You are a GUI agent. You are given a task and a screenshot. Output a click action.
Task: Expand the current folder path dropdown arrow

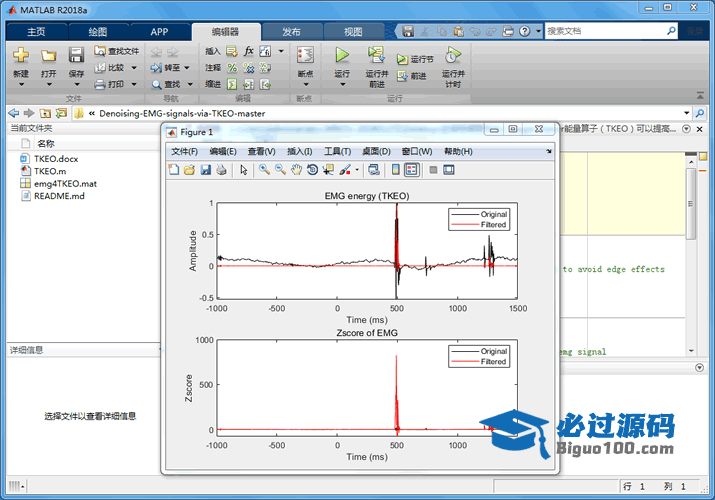coord(686,113)
